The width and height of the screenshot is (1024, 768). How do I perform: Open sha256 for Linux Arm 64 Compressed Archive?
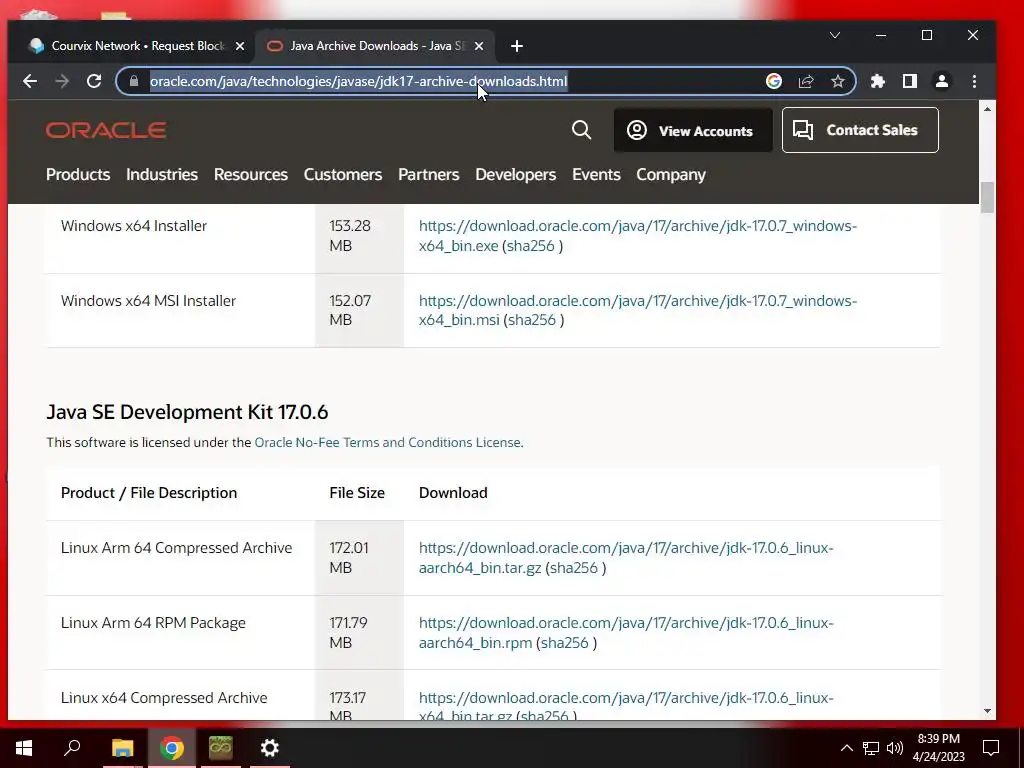coord(574,568)
